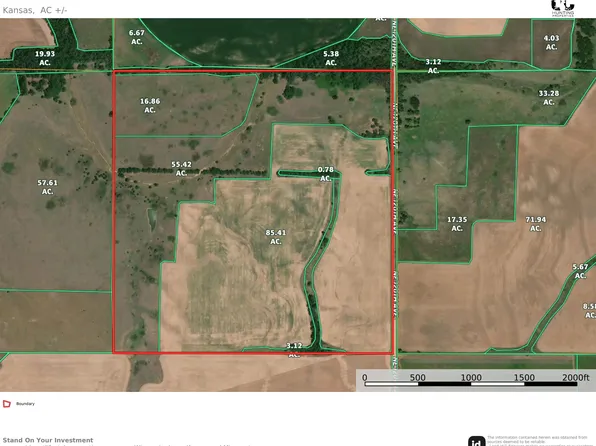Image resolution: width=596 pixels, height=446 pixels.
Task: Click the '1500' mark on scale bar
Action: tap(524, 378)
